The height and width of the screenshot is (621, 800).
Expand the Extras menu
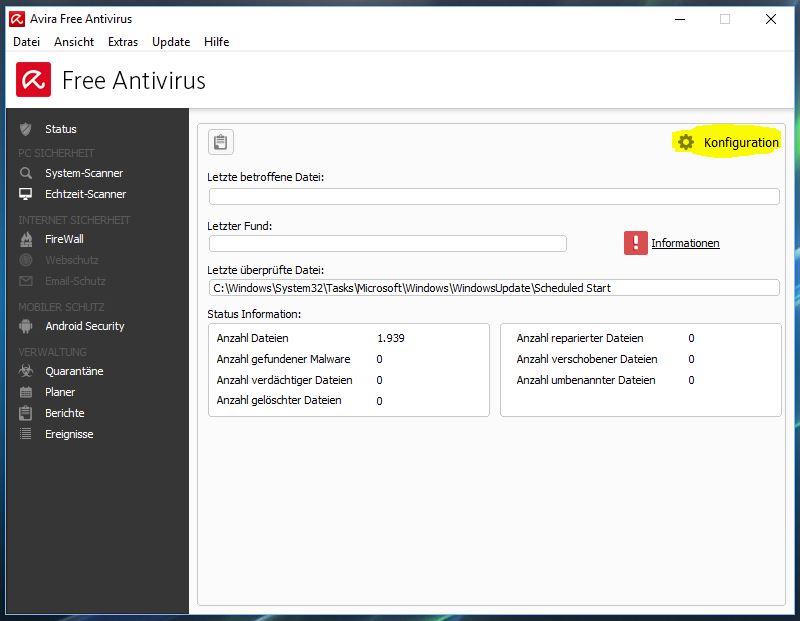pos(123,42)
